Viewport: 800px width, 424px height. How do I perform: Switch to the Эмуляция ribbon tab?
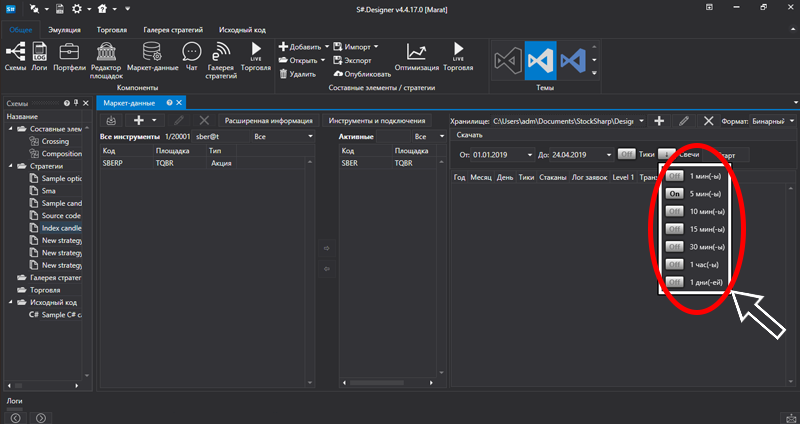pos(64,30)
